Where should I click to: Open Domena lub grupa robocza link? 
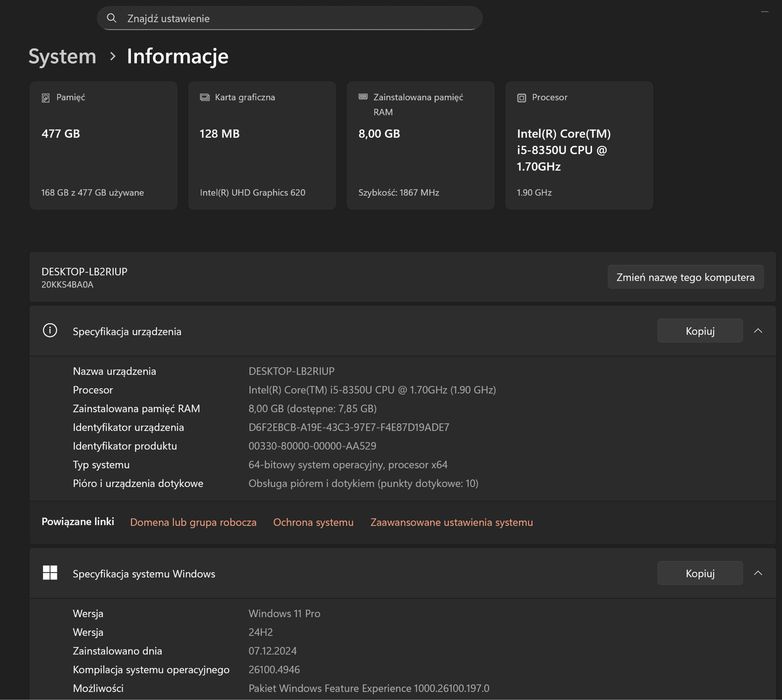coord(193,522)
